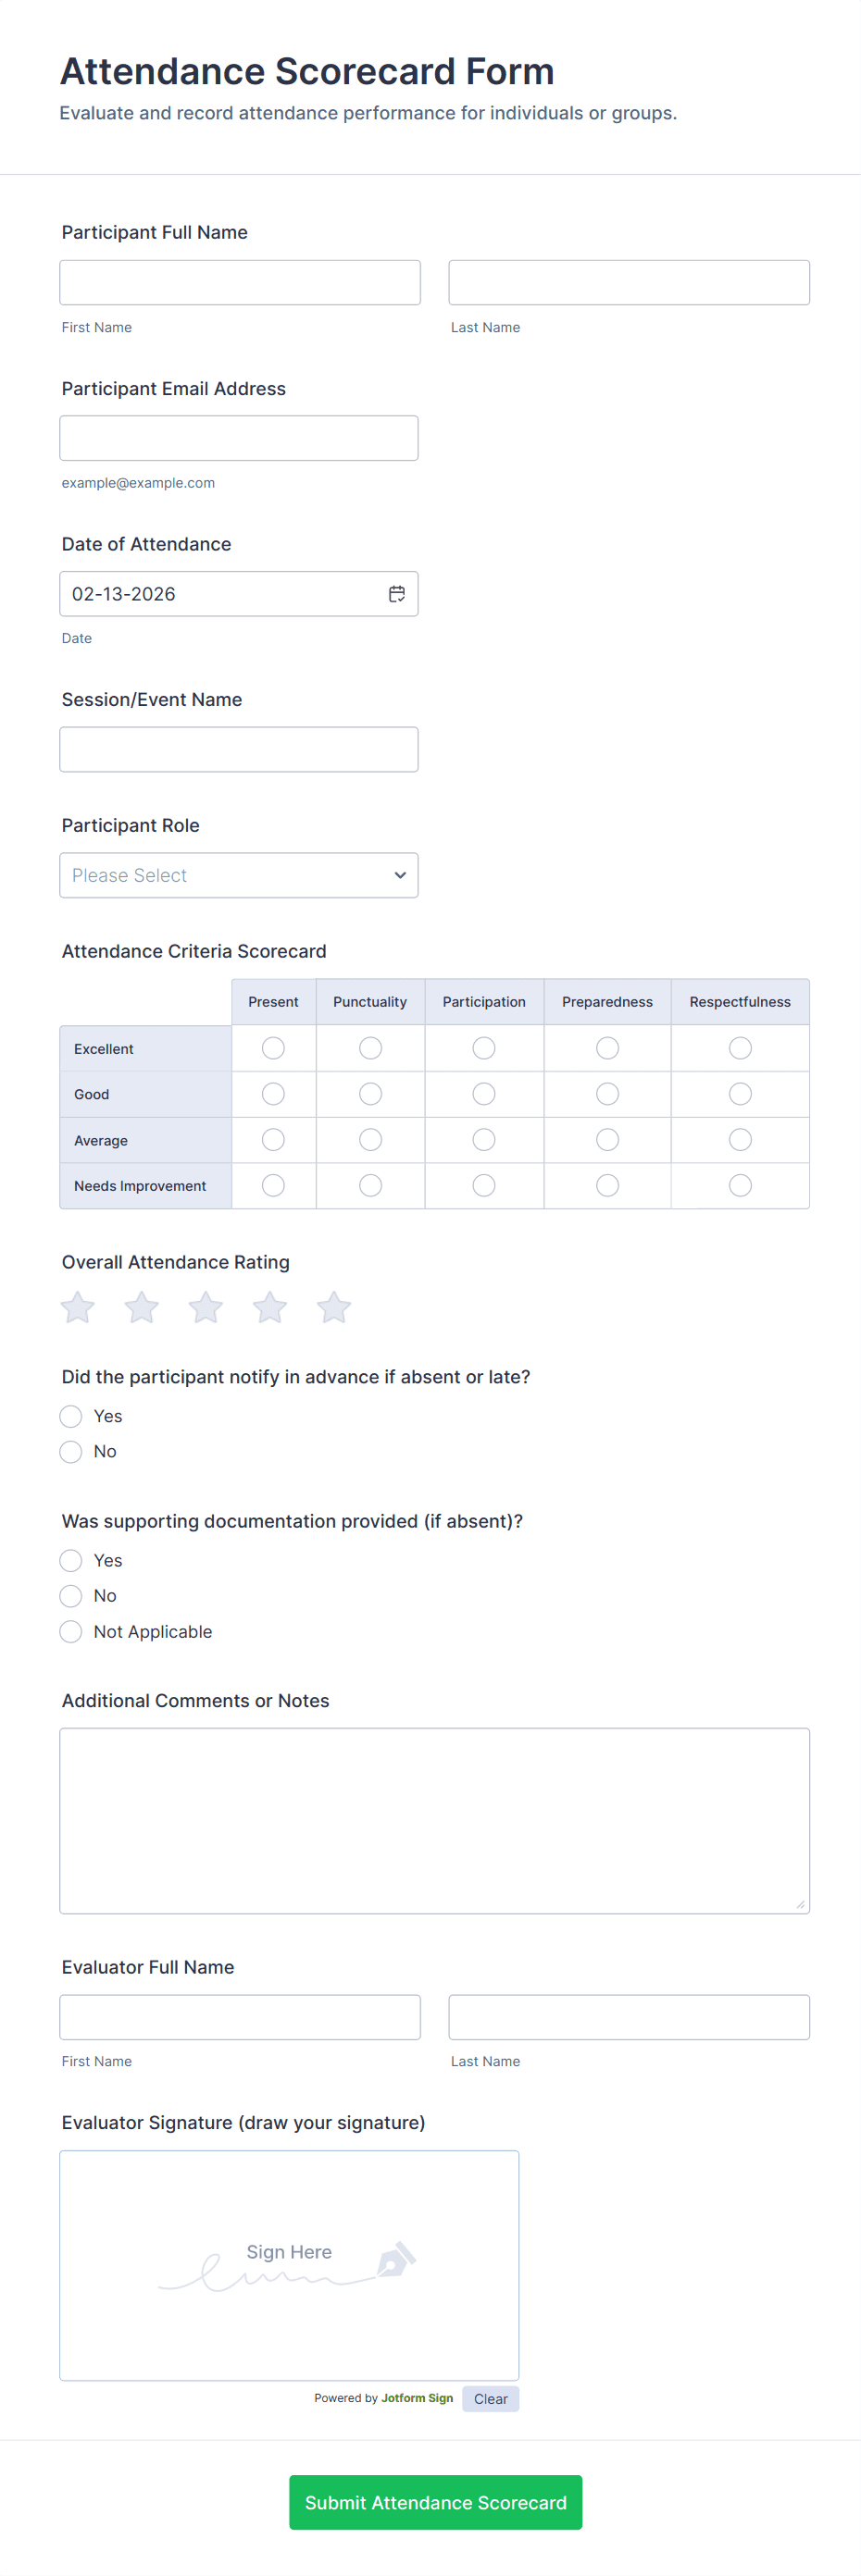Image resolution: width=861 pixels, height=2576 pixels.
Task: Open the Jotform Sign link
Action: click(x=417, y=2398)
